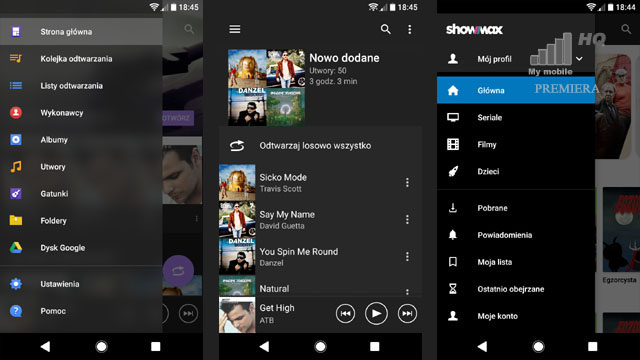Open Powiadomienia bell icon
Screen dimensions: 640x360
click(453, 235)
